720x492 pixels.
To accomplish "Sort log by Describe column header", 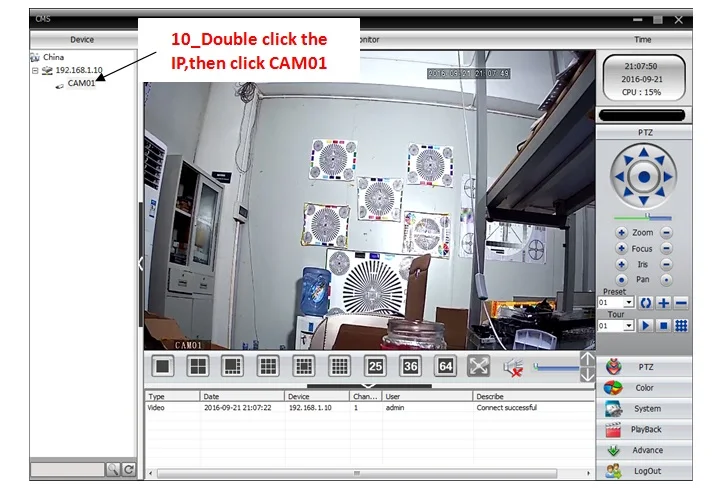I will pos(534,396).
